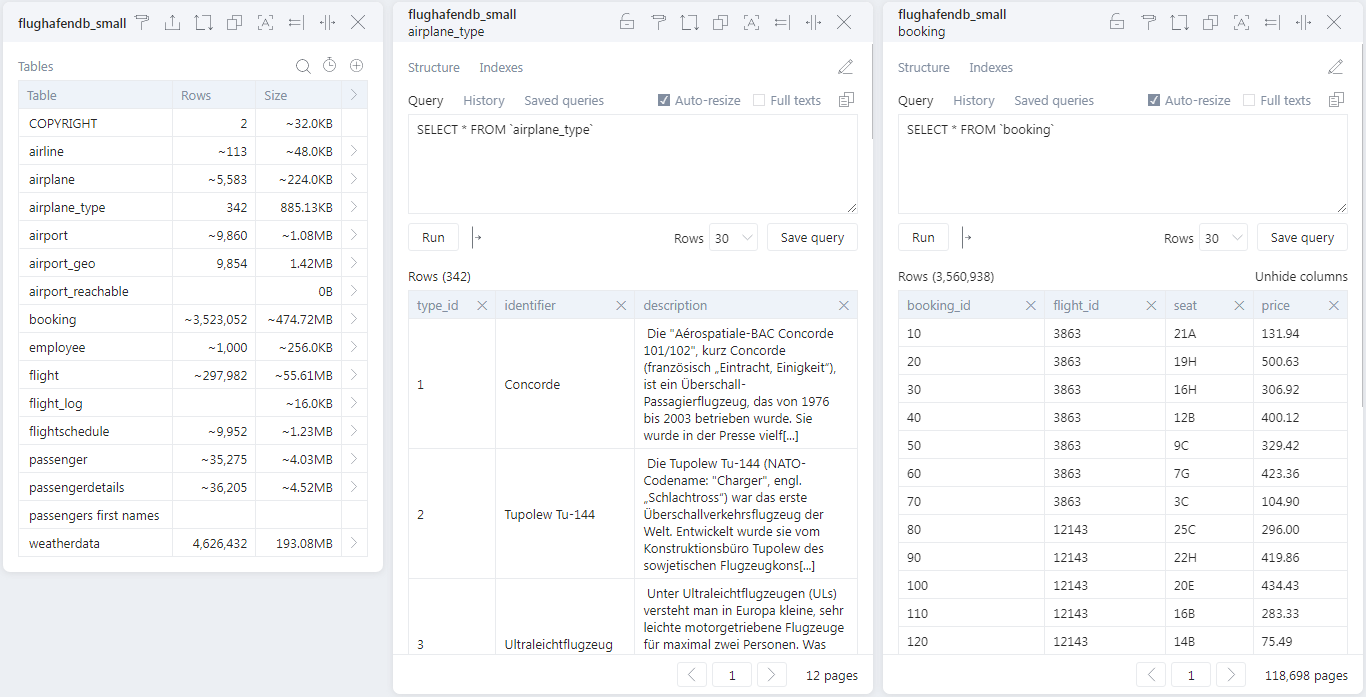Enable Full texts in the booking panel
Image resolution: width=1366 pixels, height=697 pixels.
[1248, 99]
